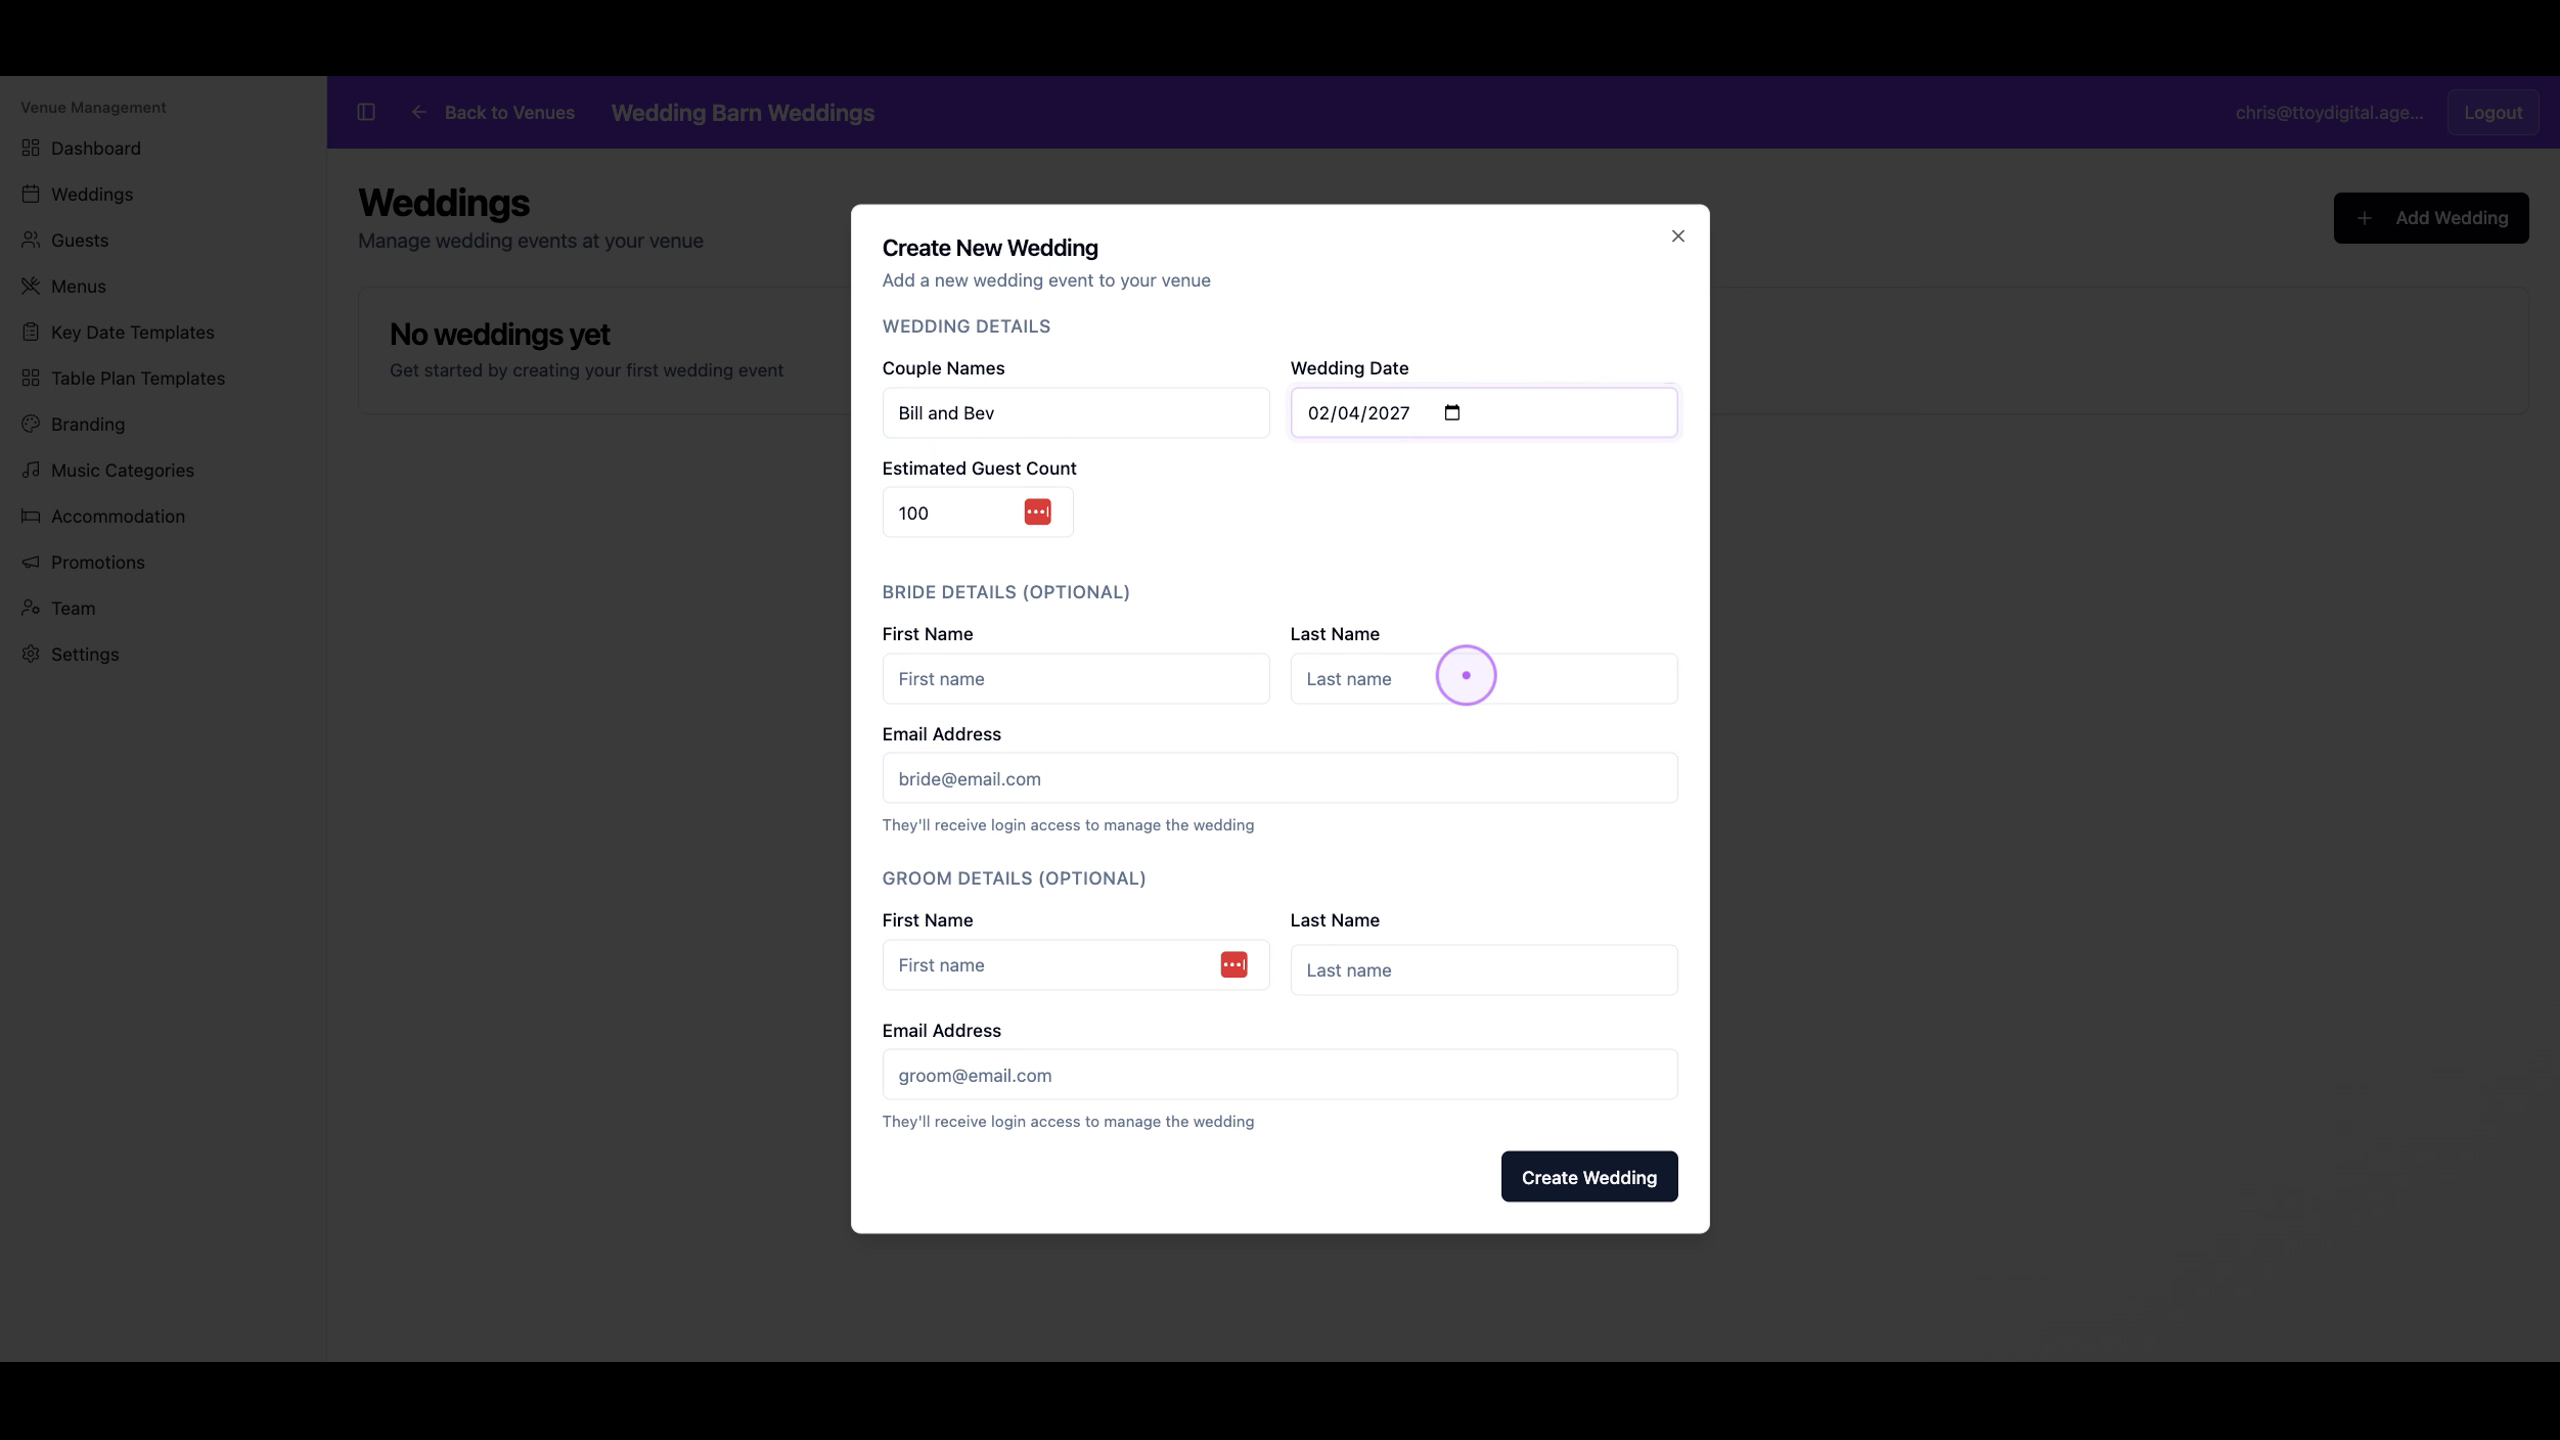Click the Create Wedding button
Screen dimensions: 2560x1440
1589,1177
